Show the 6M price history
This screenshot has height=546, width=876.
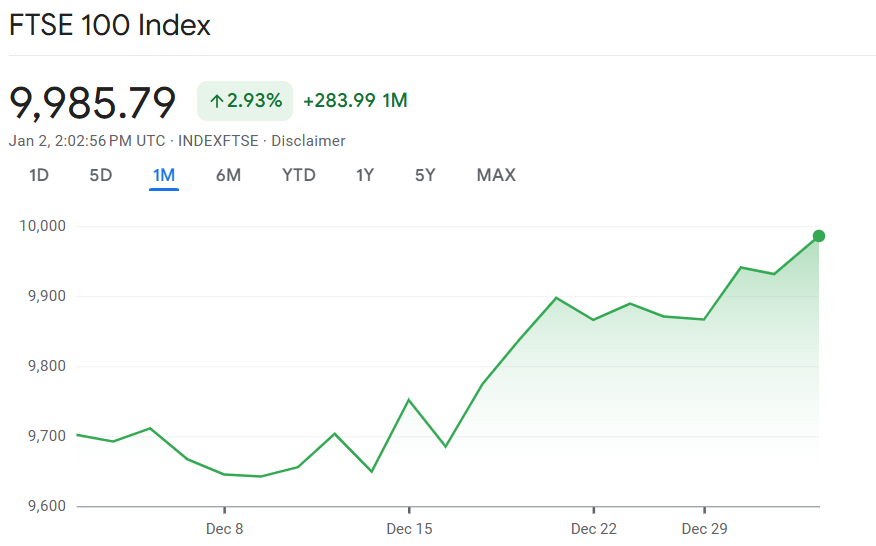[228, 176]
